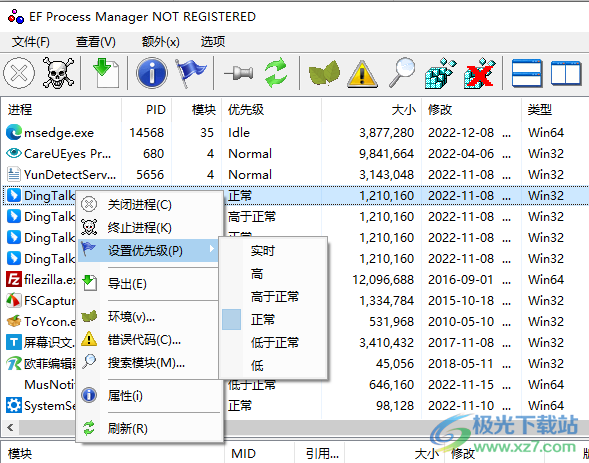Click the green leaves environment toolbar icon
Viewport: 589px width, 463px height.
(324, 73)
